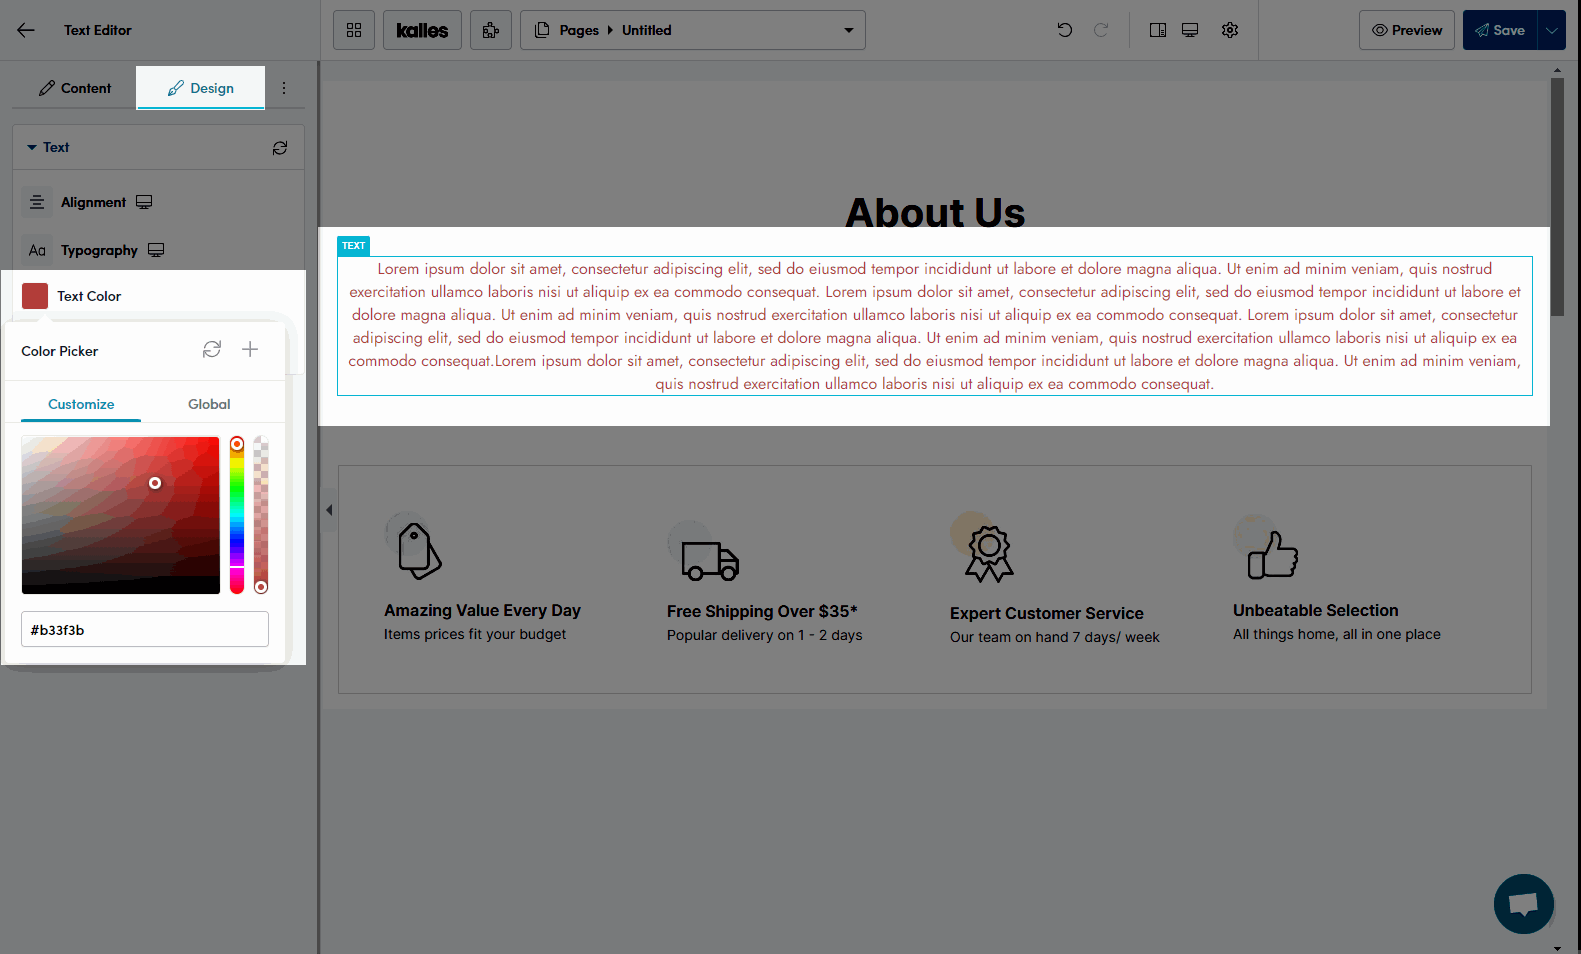1581x954 pixels.
Task: Click 'All things home, all in one place'
Action: pyautogui.click(x=1337, y=634)
